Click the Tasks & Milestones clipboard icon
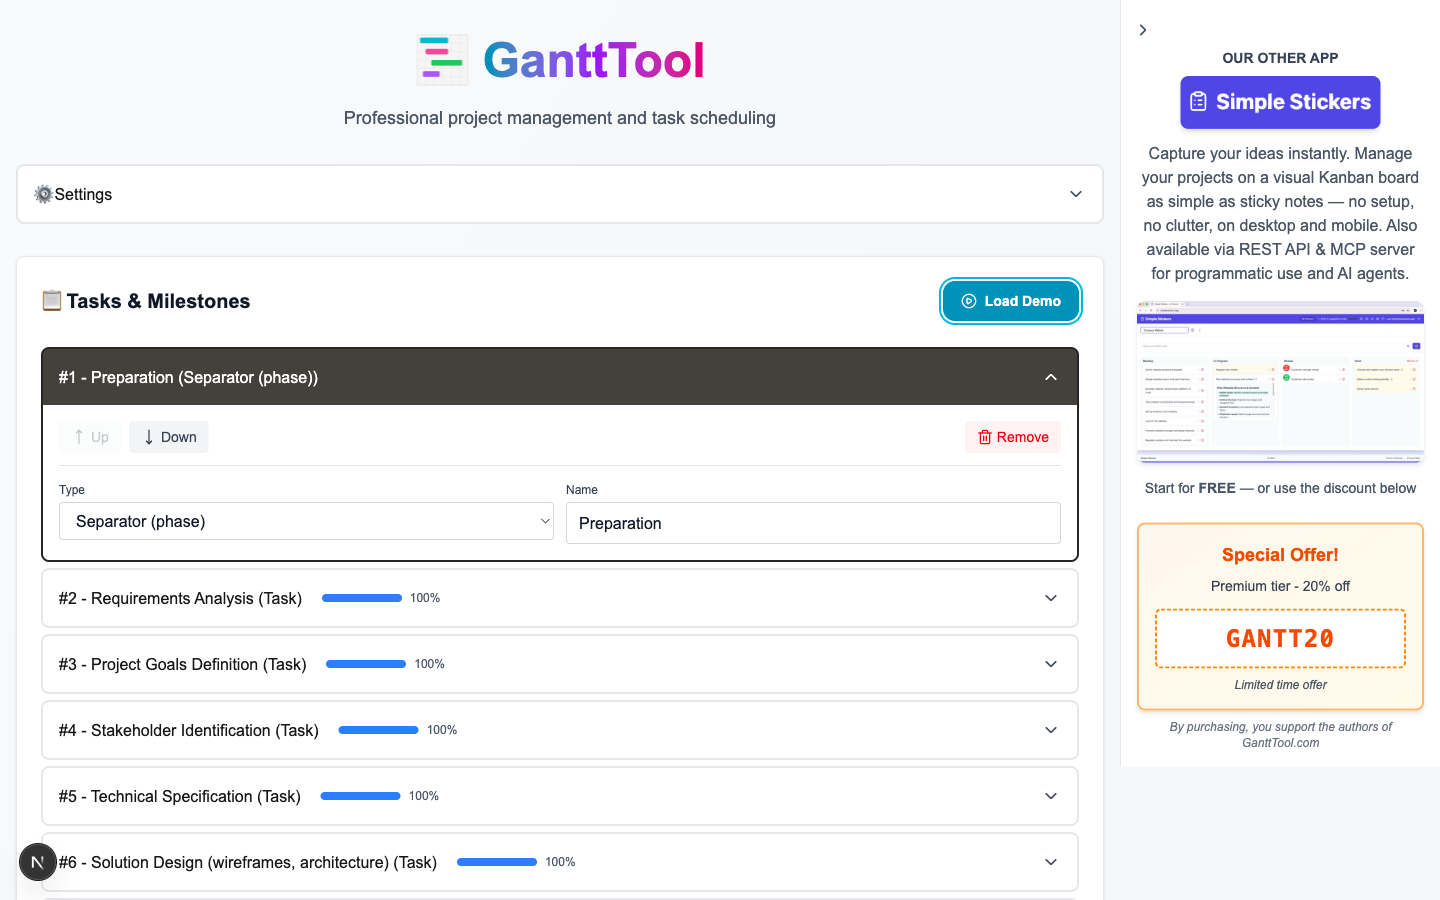This screenshot has height=900, width=1440. click(52, 301)
